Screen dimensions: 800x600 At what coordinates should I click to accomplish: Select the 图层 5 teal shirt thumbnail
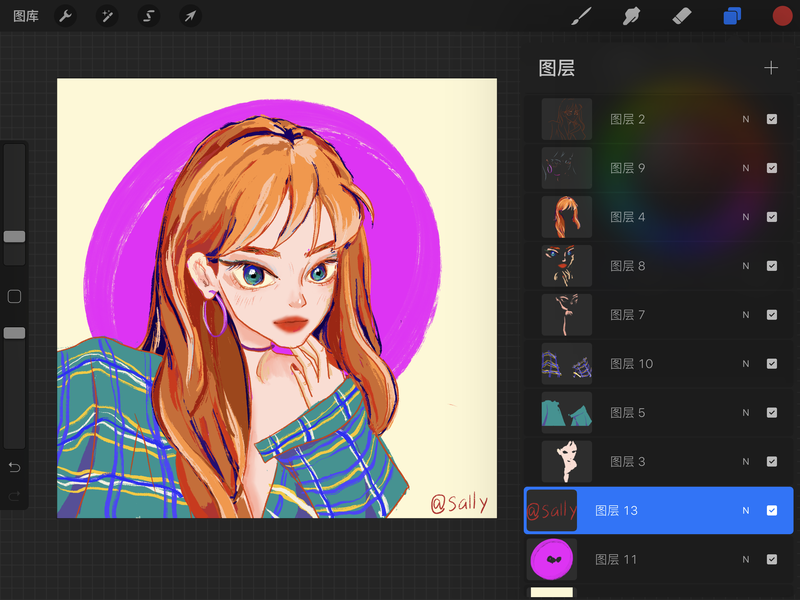[x=567, y=413]
